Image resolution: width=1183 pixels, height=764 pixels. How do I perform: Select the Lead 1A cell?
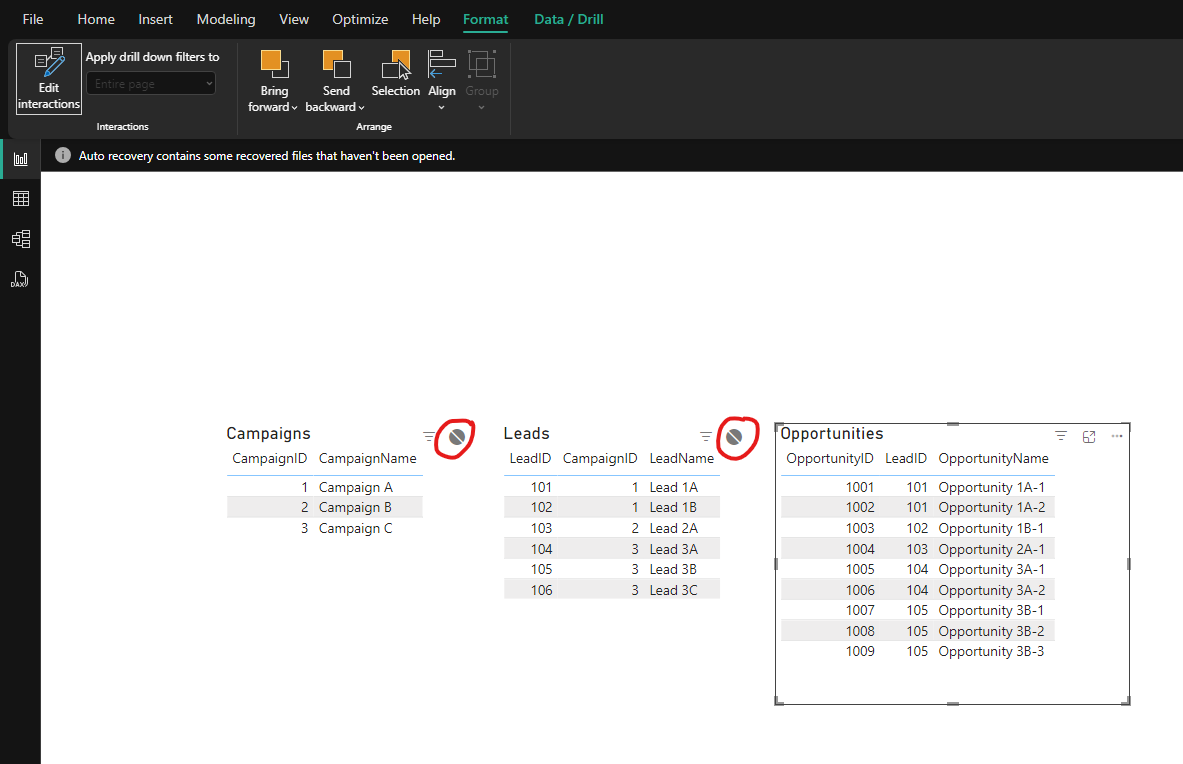(x=673, y=487)
